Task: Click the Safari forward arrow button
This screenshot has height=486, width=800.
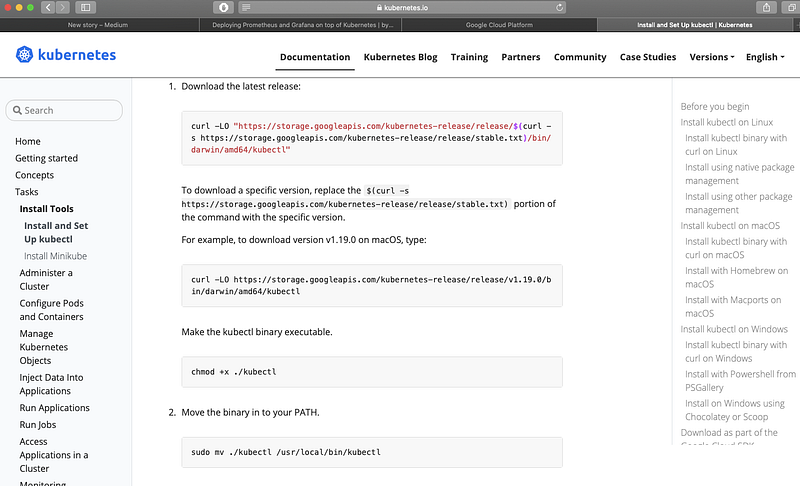Action: click(63, 7)
